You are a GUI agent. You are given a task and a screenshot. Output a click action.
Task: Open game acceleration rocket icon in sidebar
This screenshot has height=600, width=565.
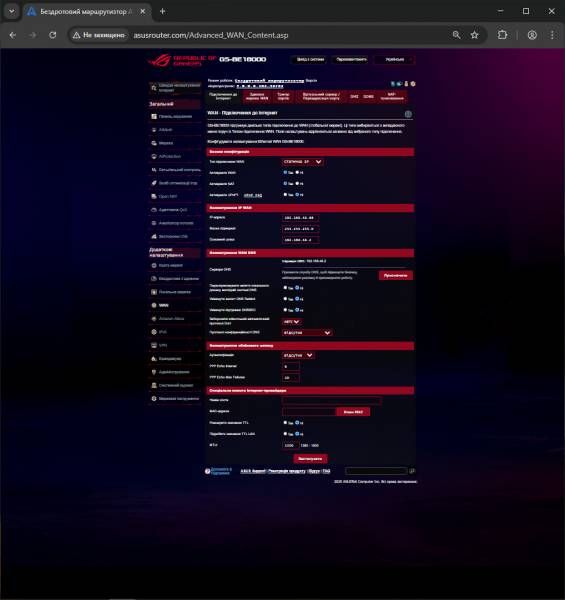154,183
